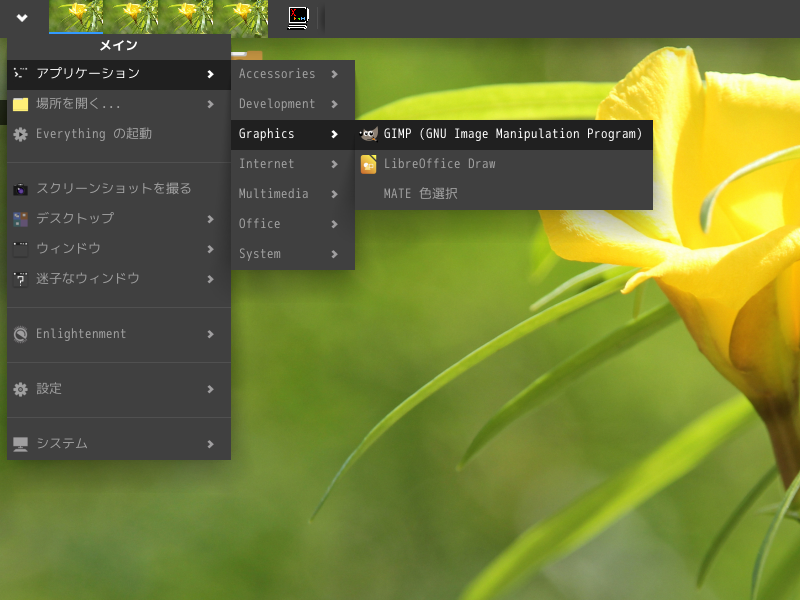Click the GIMP Wilber icon
Viewport: 800px width, 600px height.
coord(368,134)
